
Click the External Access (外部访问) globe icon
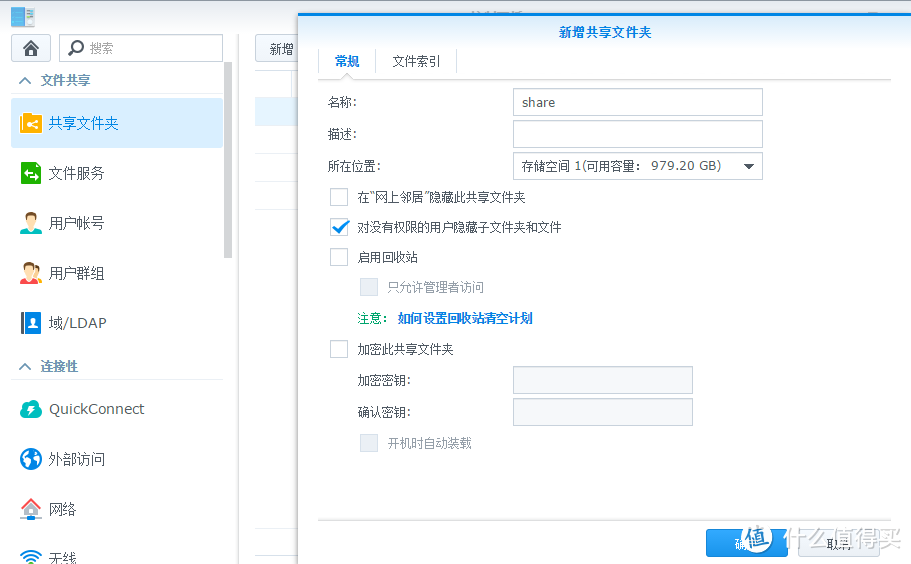tap(31, 459)
